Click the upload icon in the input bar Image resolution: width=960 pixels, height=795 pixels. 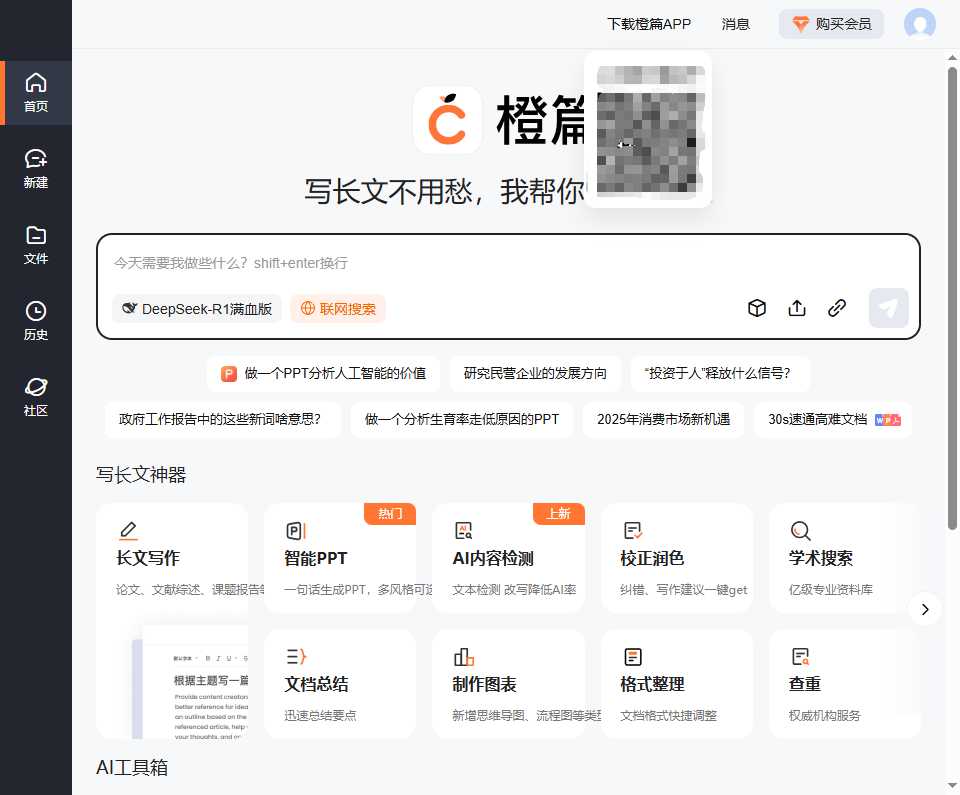click(797, 308)
